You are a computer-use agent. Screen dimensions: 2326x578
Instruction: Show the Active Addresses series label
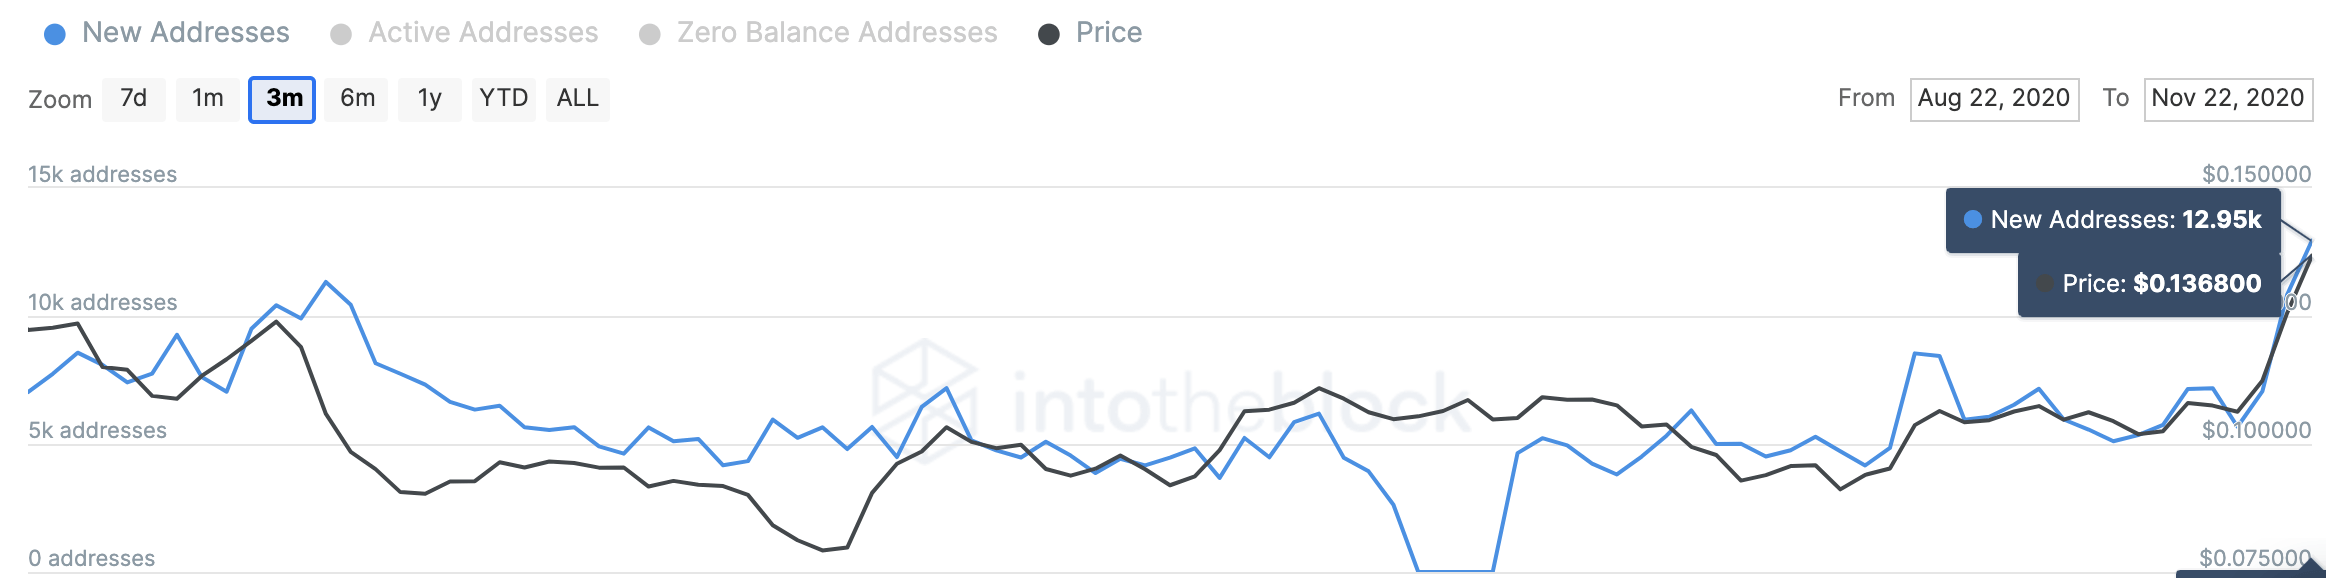pyautogui.click(x=483, y=32)
